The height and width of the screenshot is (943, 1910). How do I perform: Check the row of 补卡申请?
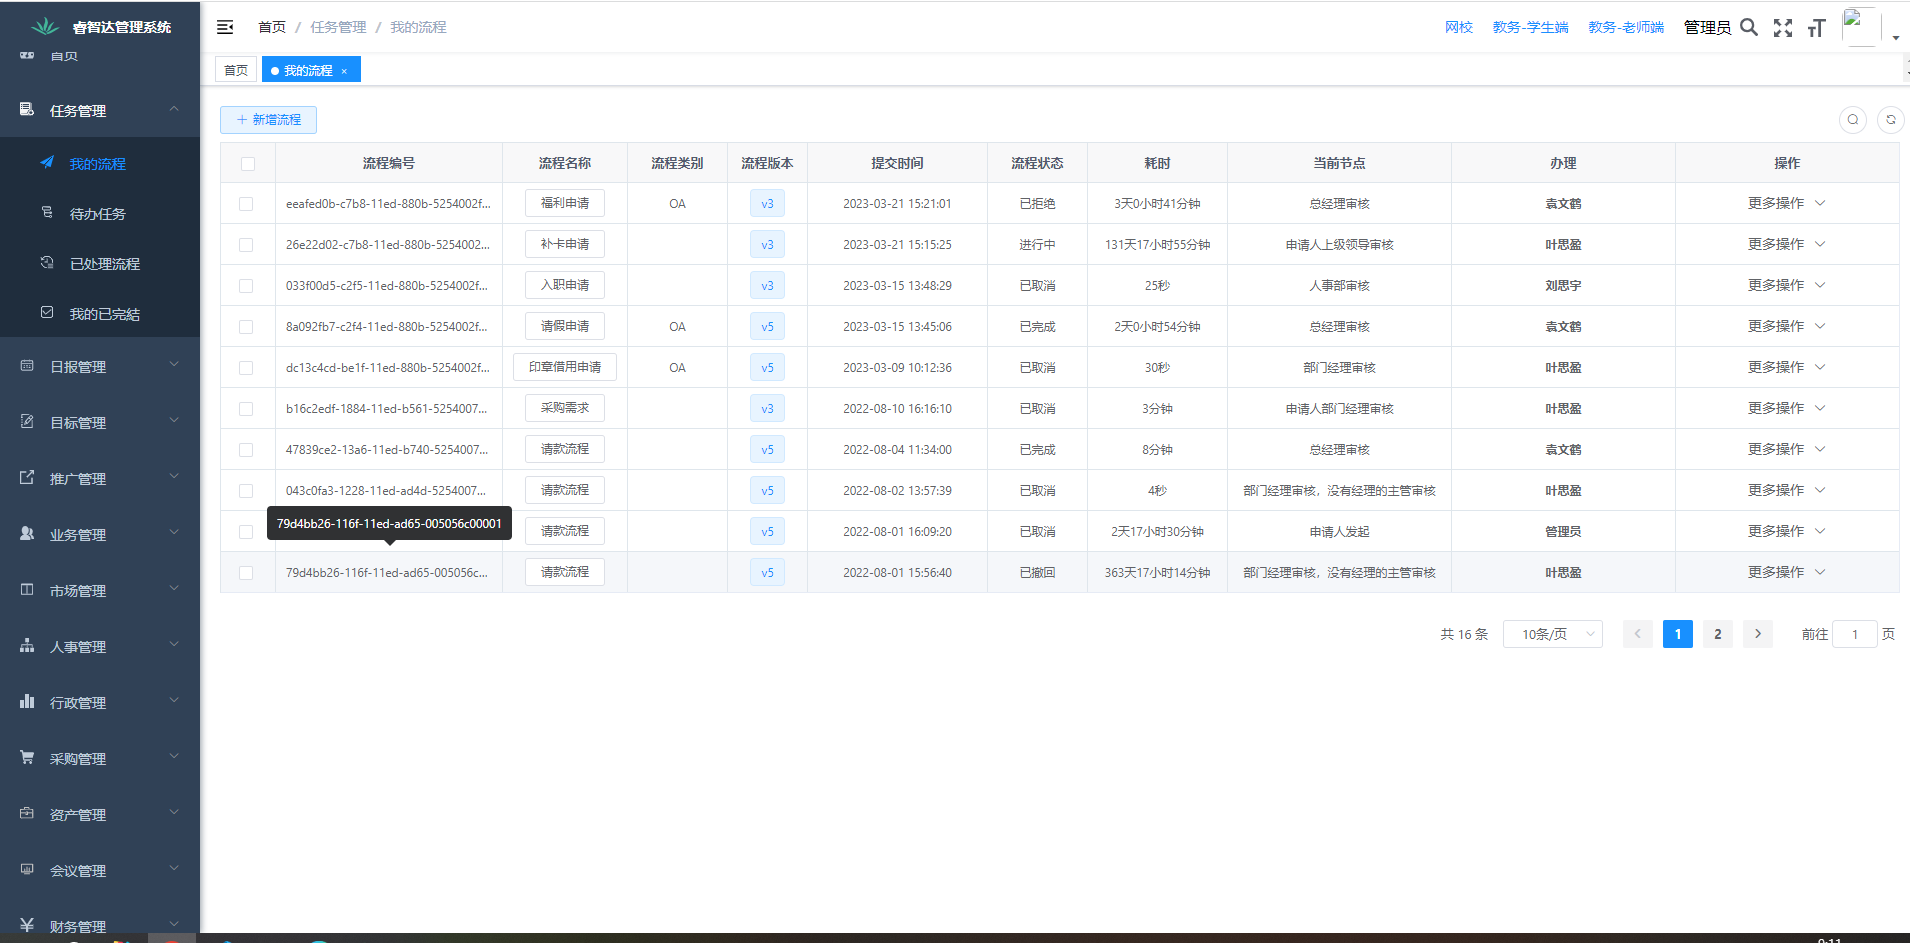[x=246, y=245]
